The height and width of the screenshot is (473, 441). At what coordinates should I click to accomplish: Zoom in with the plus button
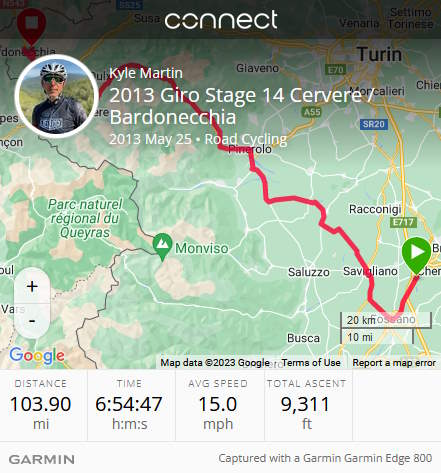(x=32, y=286)
